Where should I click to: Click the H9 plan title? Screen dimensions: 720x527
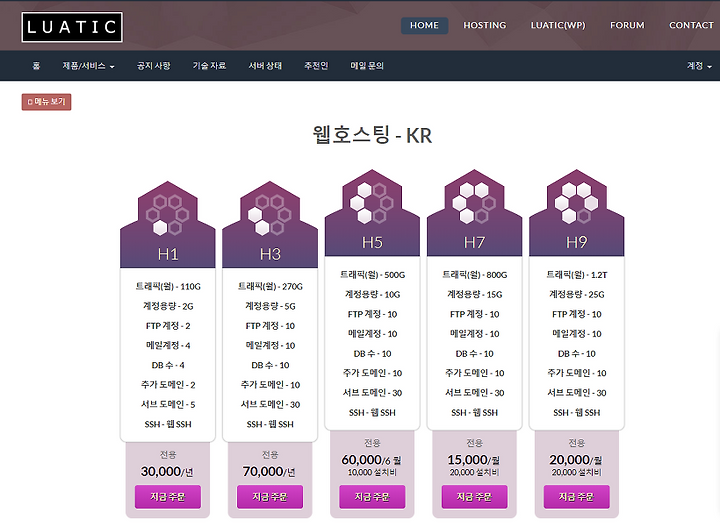(576, 242)
